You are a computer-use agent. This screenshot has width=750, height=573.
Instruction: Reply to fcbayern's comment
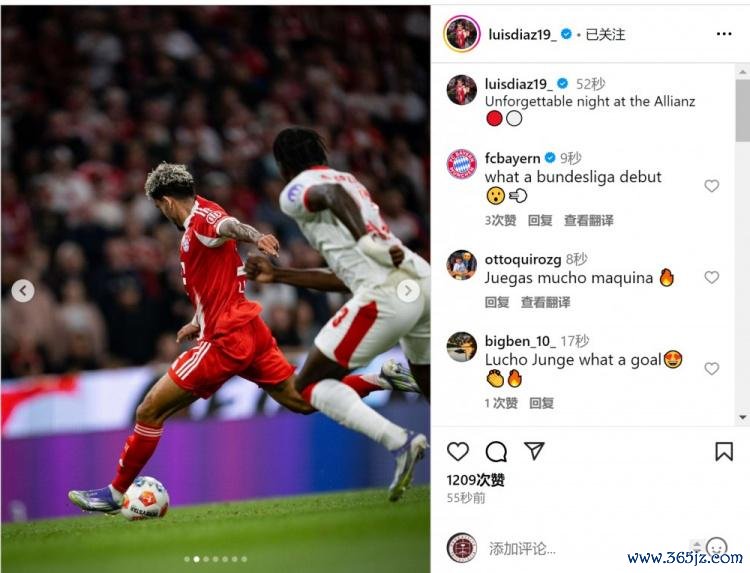(x=540, y=220)
